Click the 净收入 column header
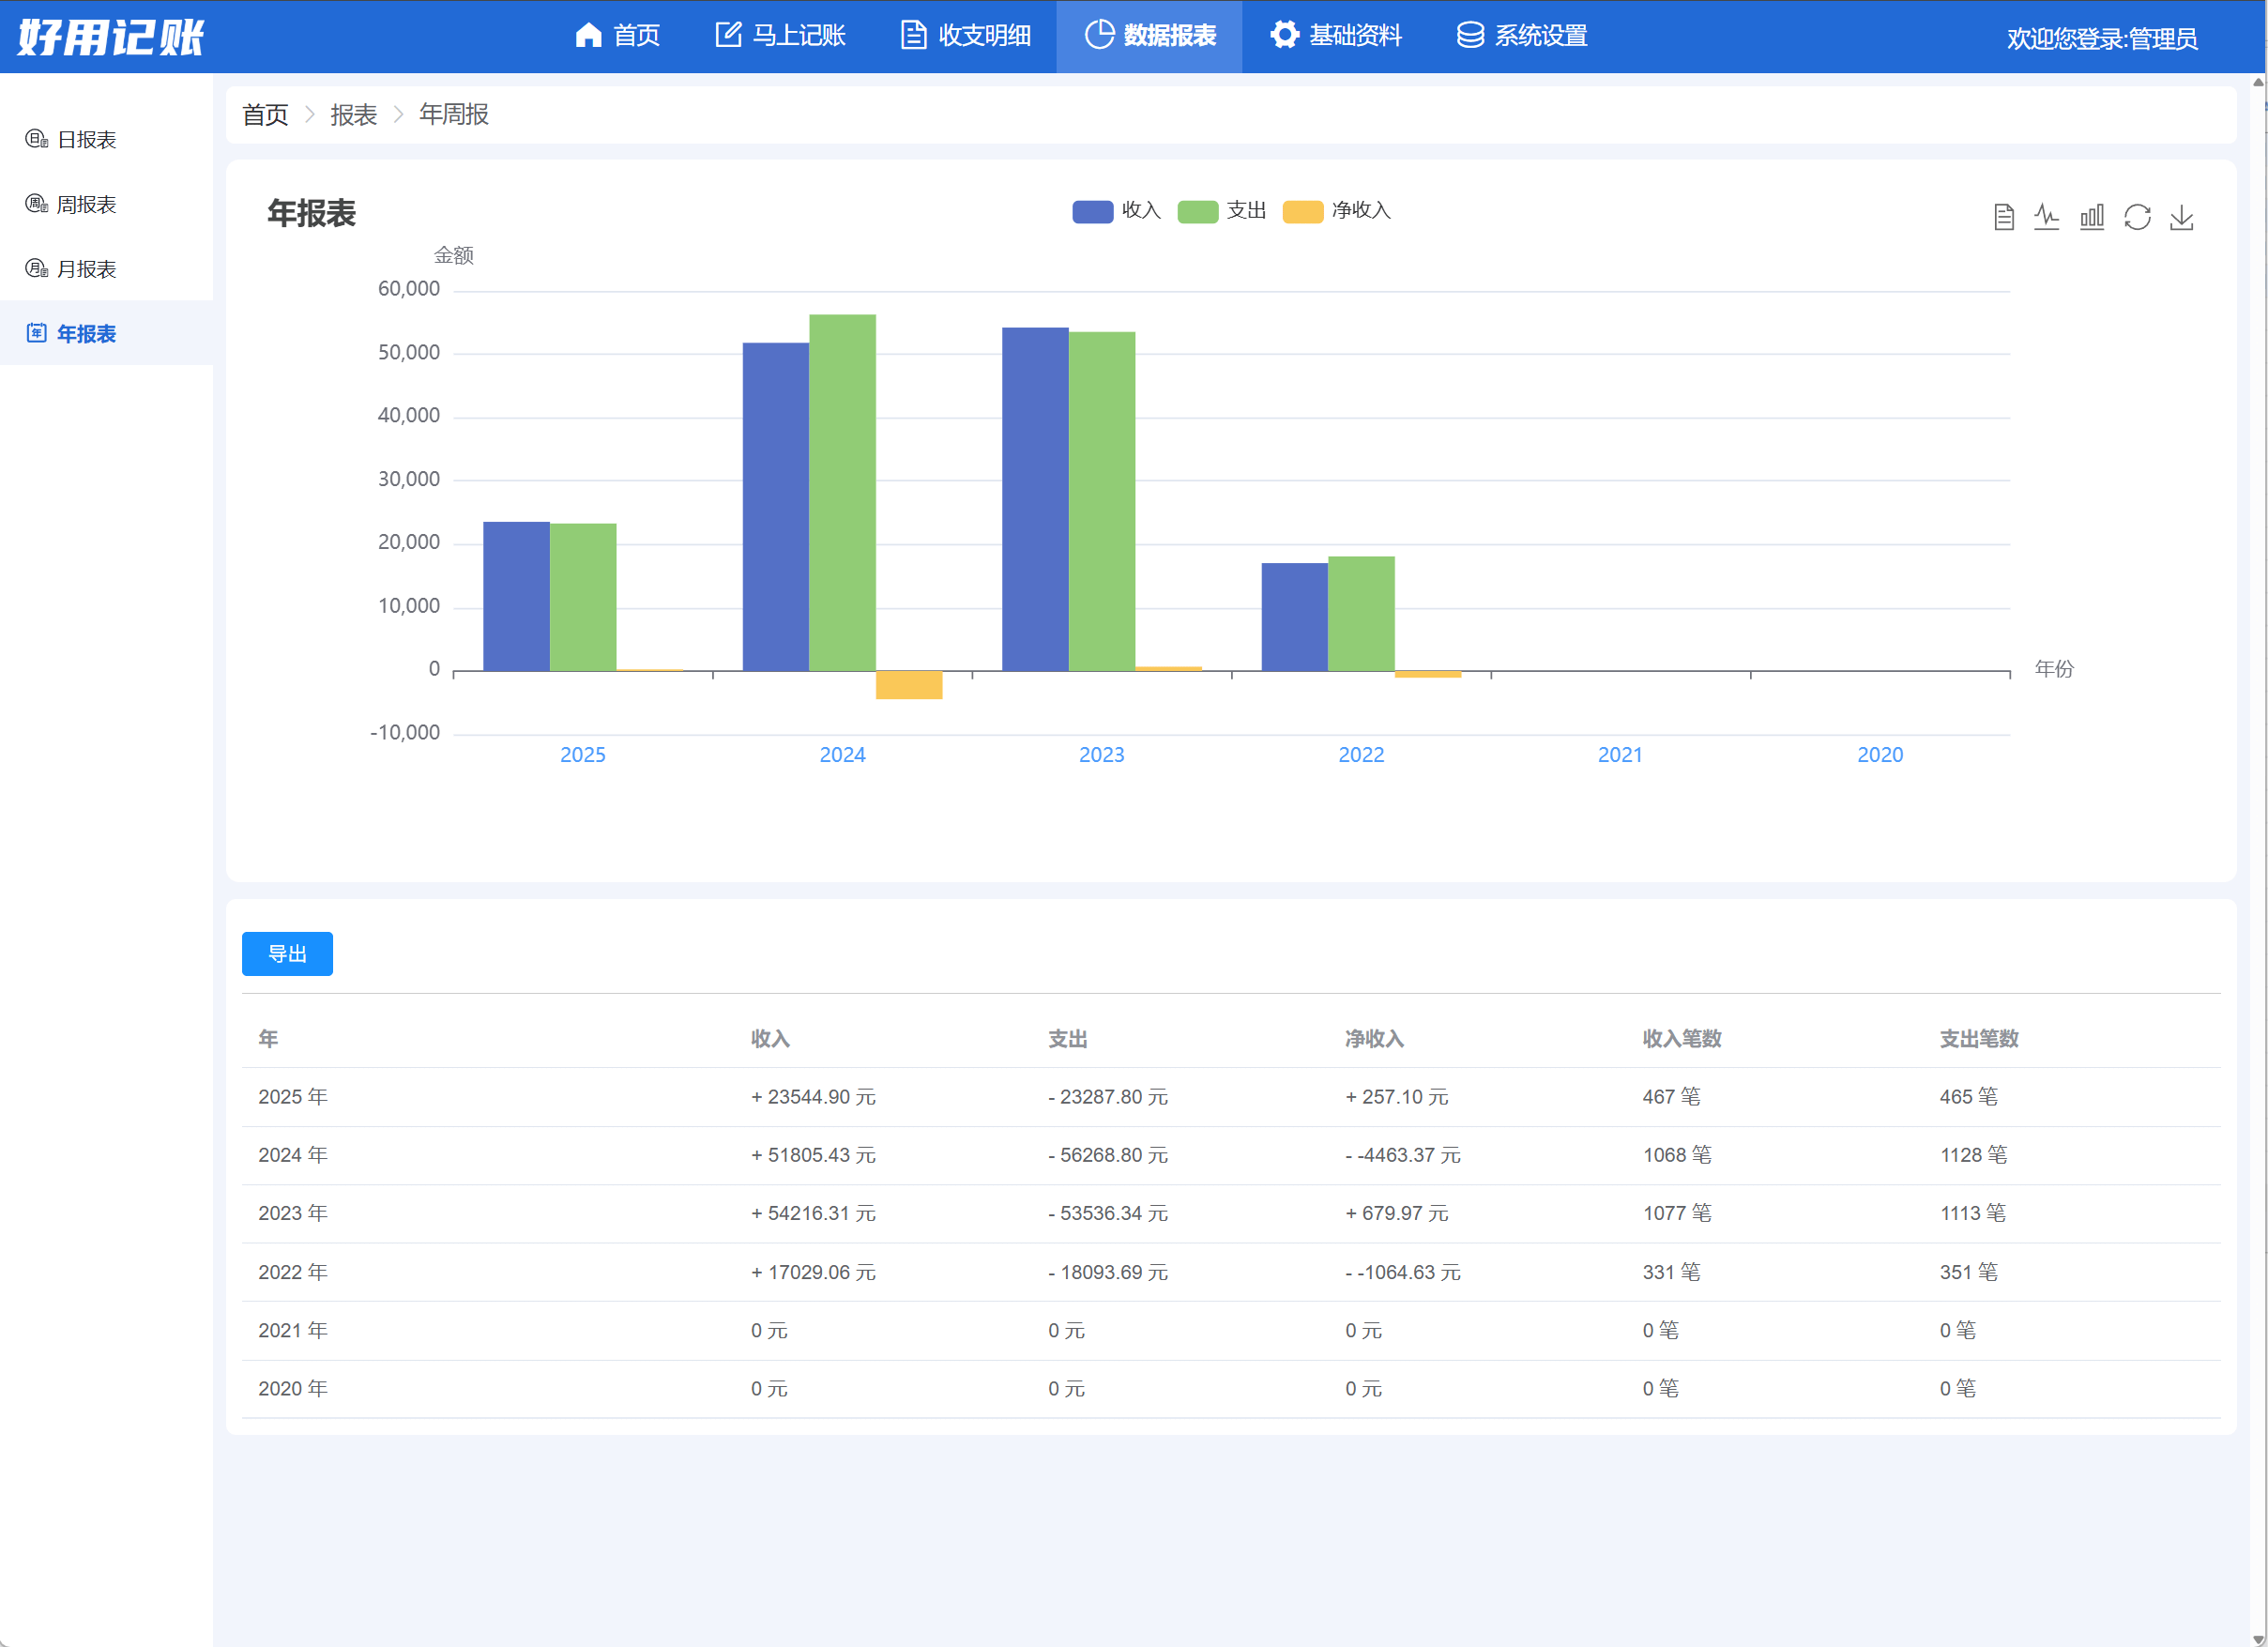Screen dimensions: 2268x1647 coord(1374,1039)
